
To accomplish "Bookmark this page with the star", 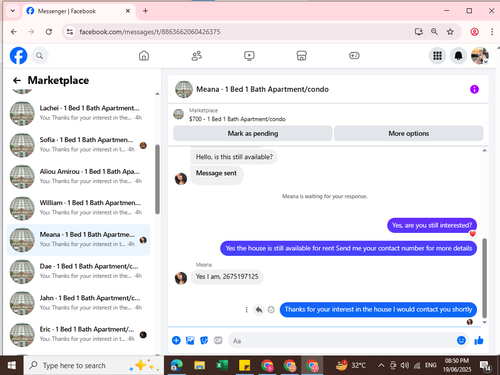I will [450, 32].
